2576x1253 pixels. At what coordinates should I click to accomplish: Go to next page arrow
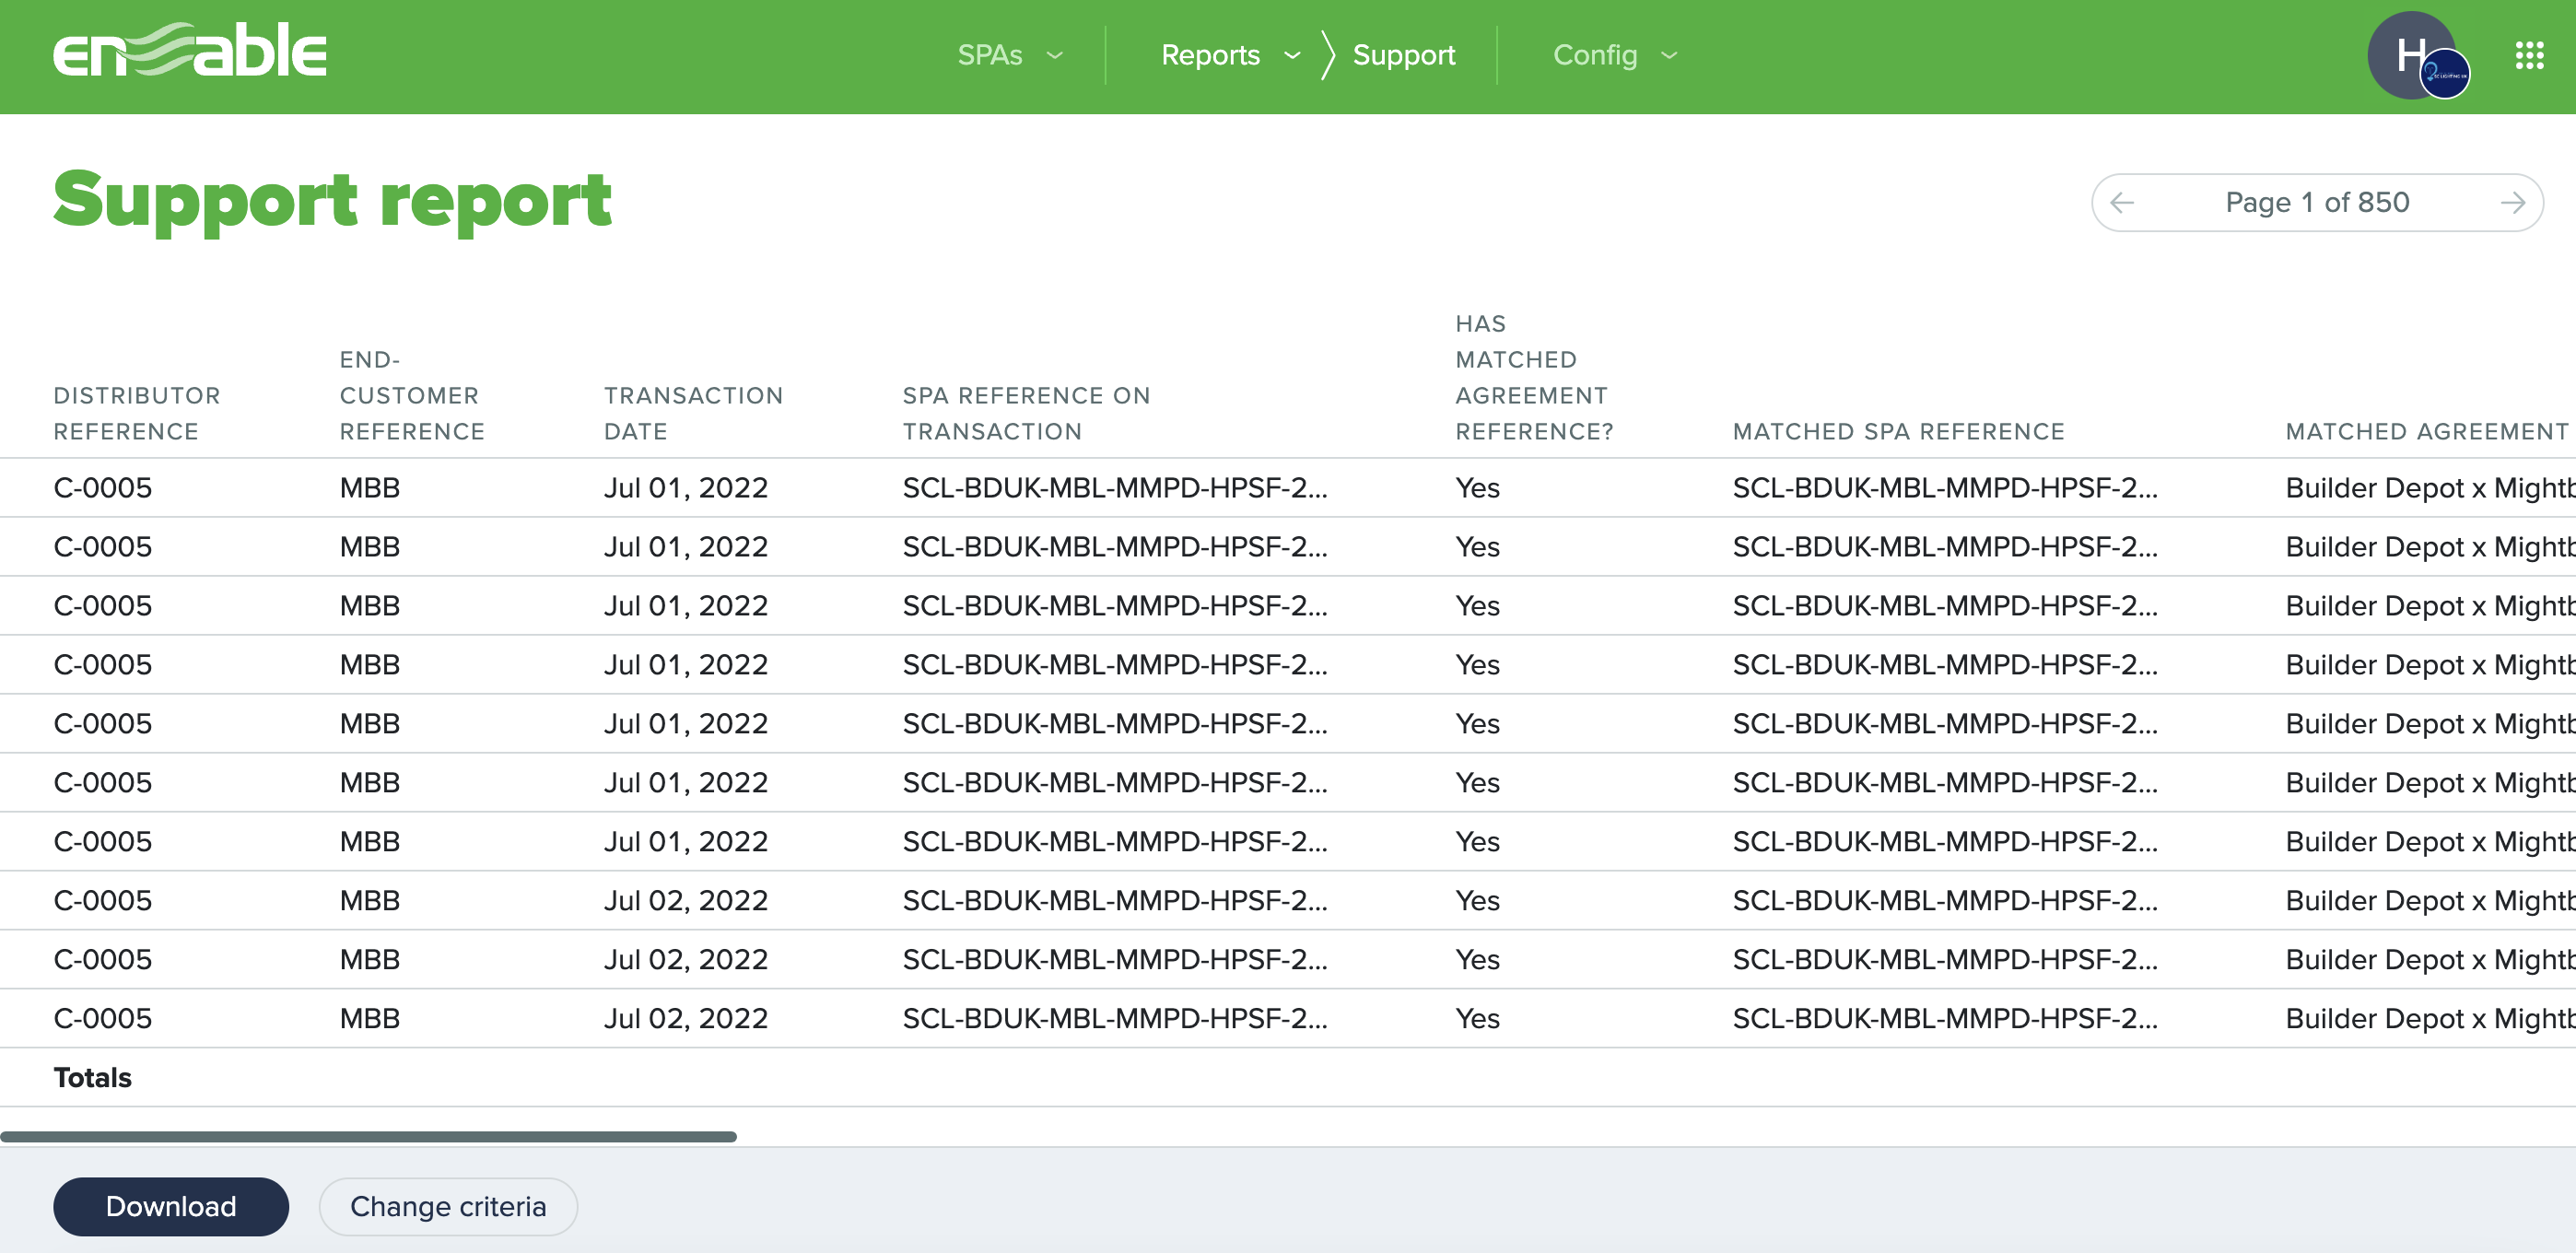pyautogui.click(x=2512, y=203)
